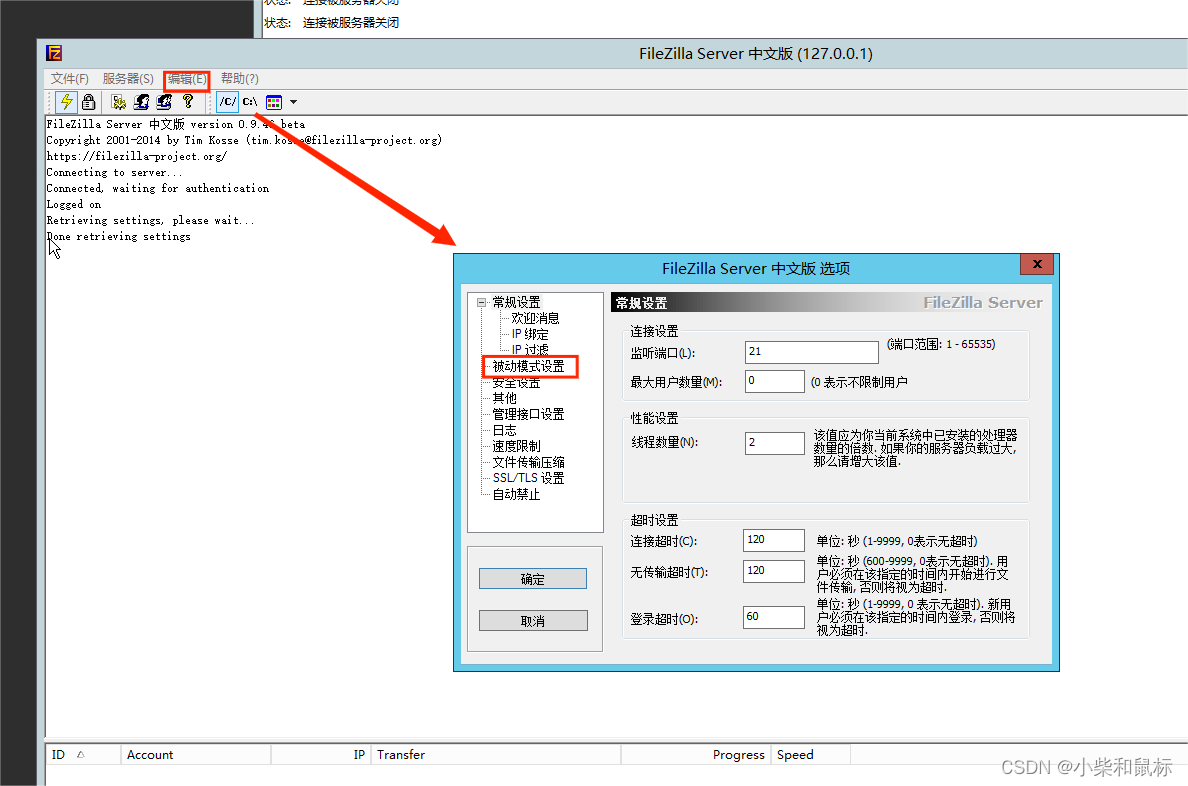Open server settings via gear toolbar icon
Image resolution: width=1188 pixels, height=786 pixels.
118,102
